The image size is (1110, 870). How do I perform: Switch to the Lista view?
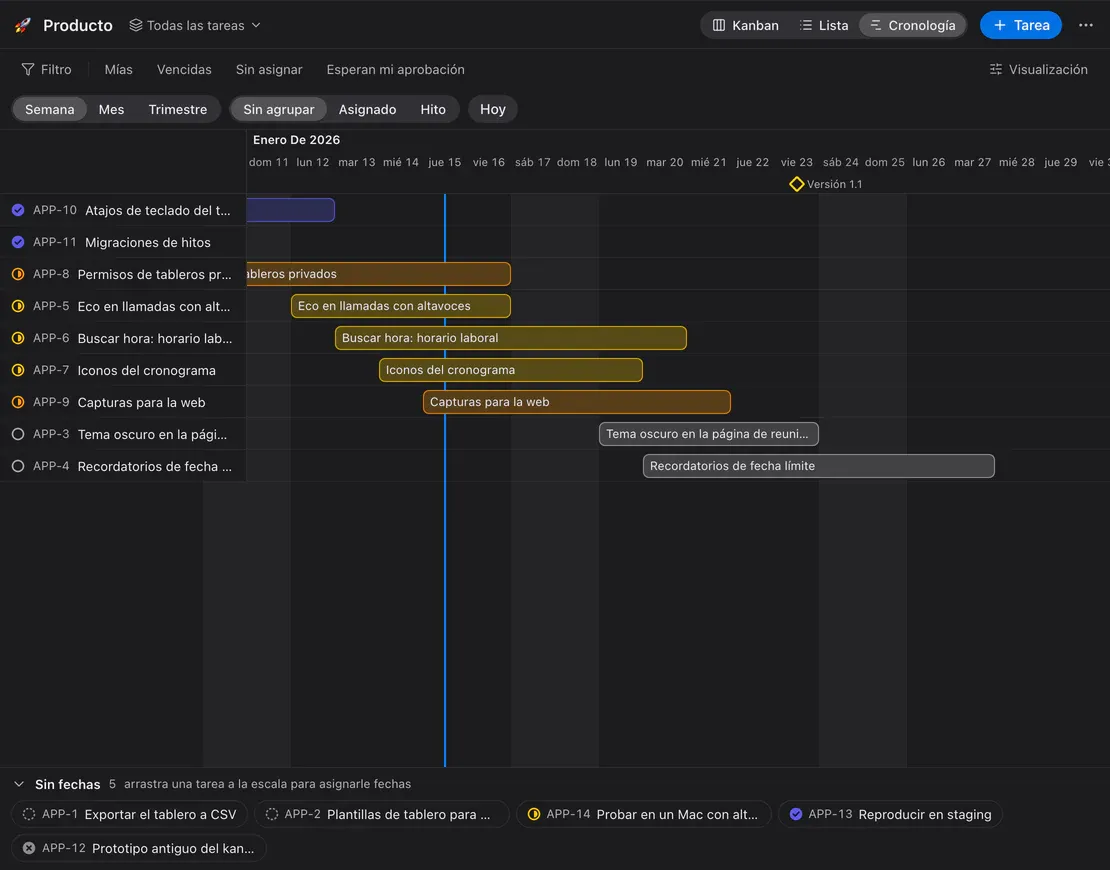pyautogui.click(x=824, y=25)
